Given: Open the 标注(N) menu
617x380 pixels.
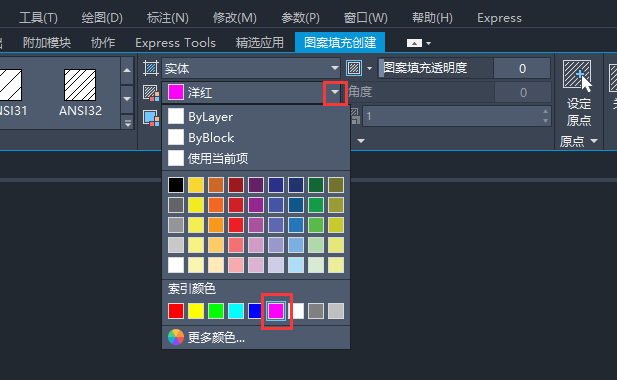Looking at the screenshot, I should (168, 18).
